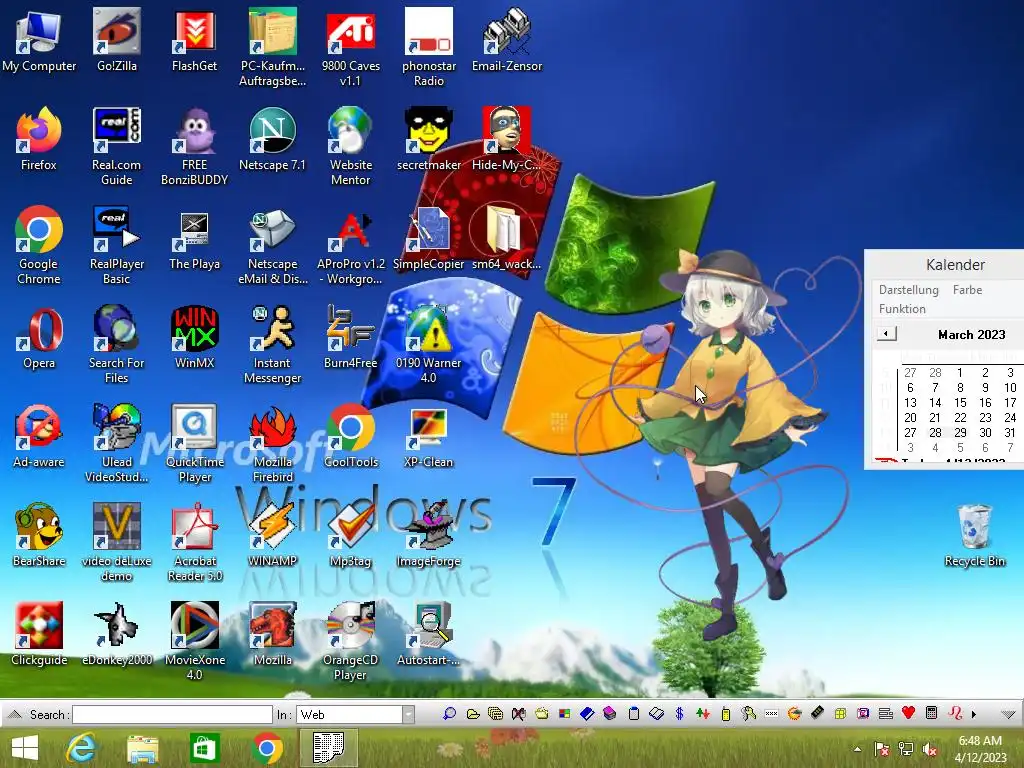This screenshot has width=1024, height=768.
Task: Launch Acrobat Reader 5.0 icon
Action: click(195, 542)
